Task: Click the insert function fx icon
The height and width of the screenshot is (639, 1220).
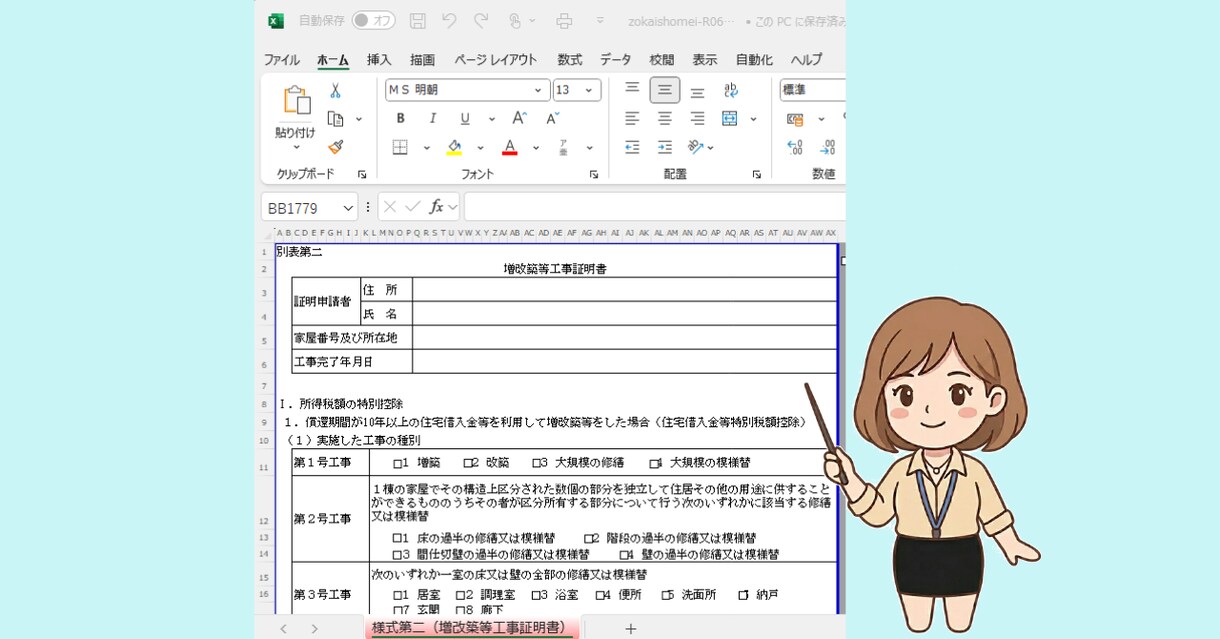Action: 437,207
